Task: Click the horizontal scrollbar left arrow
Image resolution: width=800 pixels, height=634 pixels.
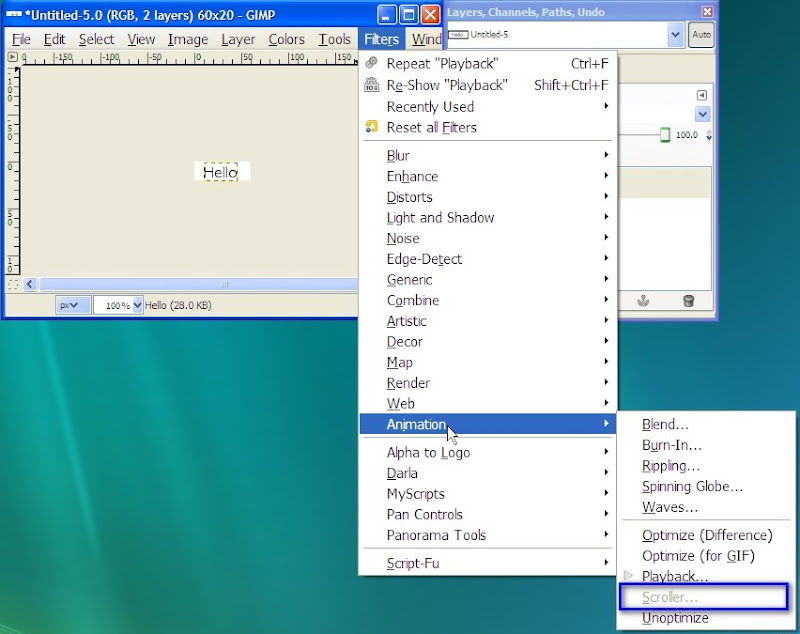Action: (x=30, y=284)
